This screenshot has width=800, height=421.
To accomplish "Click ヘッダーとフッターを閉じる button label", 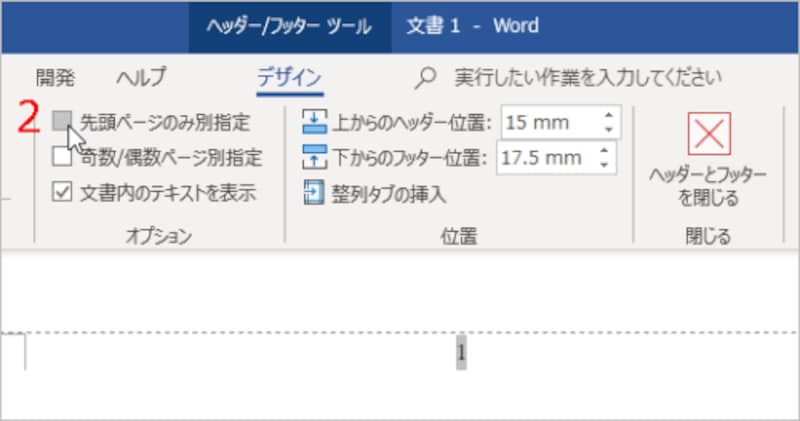I will pos(708,186).
